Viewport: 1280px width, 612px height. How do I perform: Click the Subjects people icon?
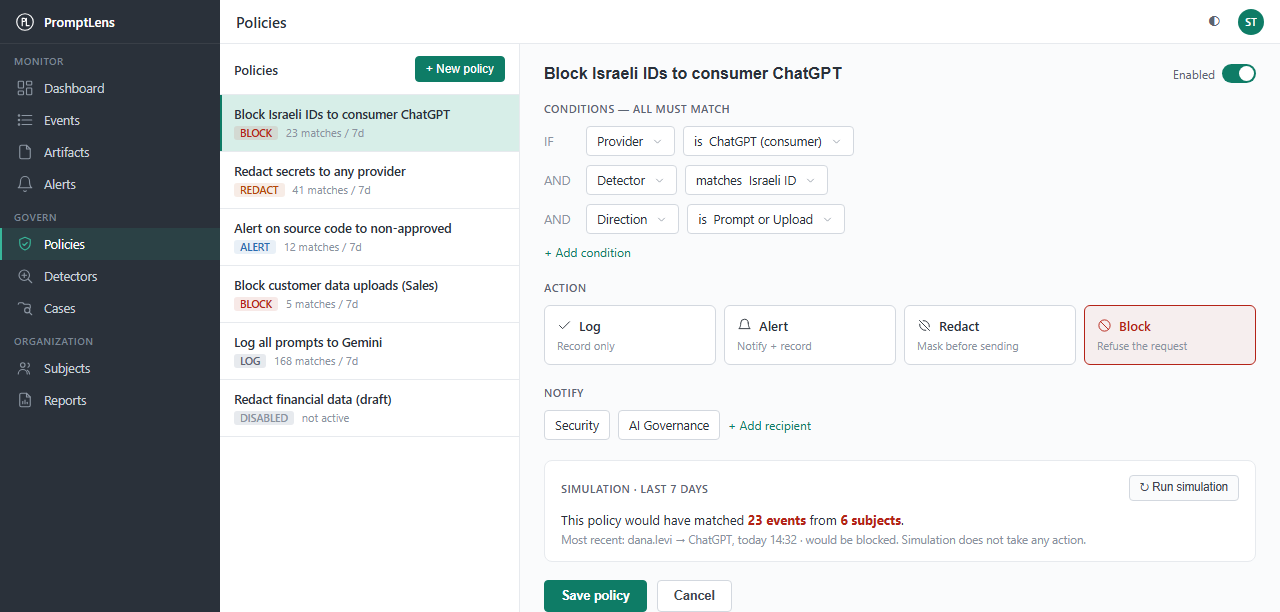click(25, 368)
